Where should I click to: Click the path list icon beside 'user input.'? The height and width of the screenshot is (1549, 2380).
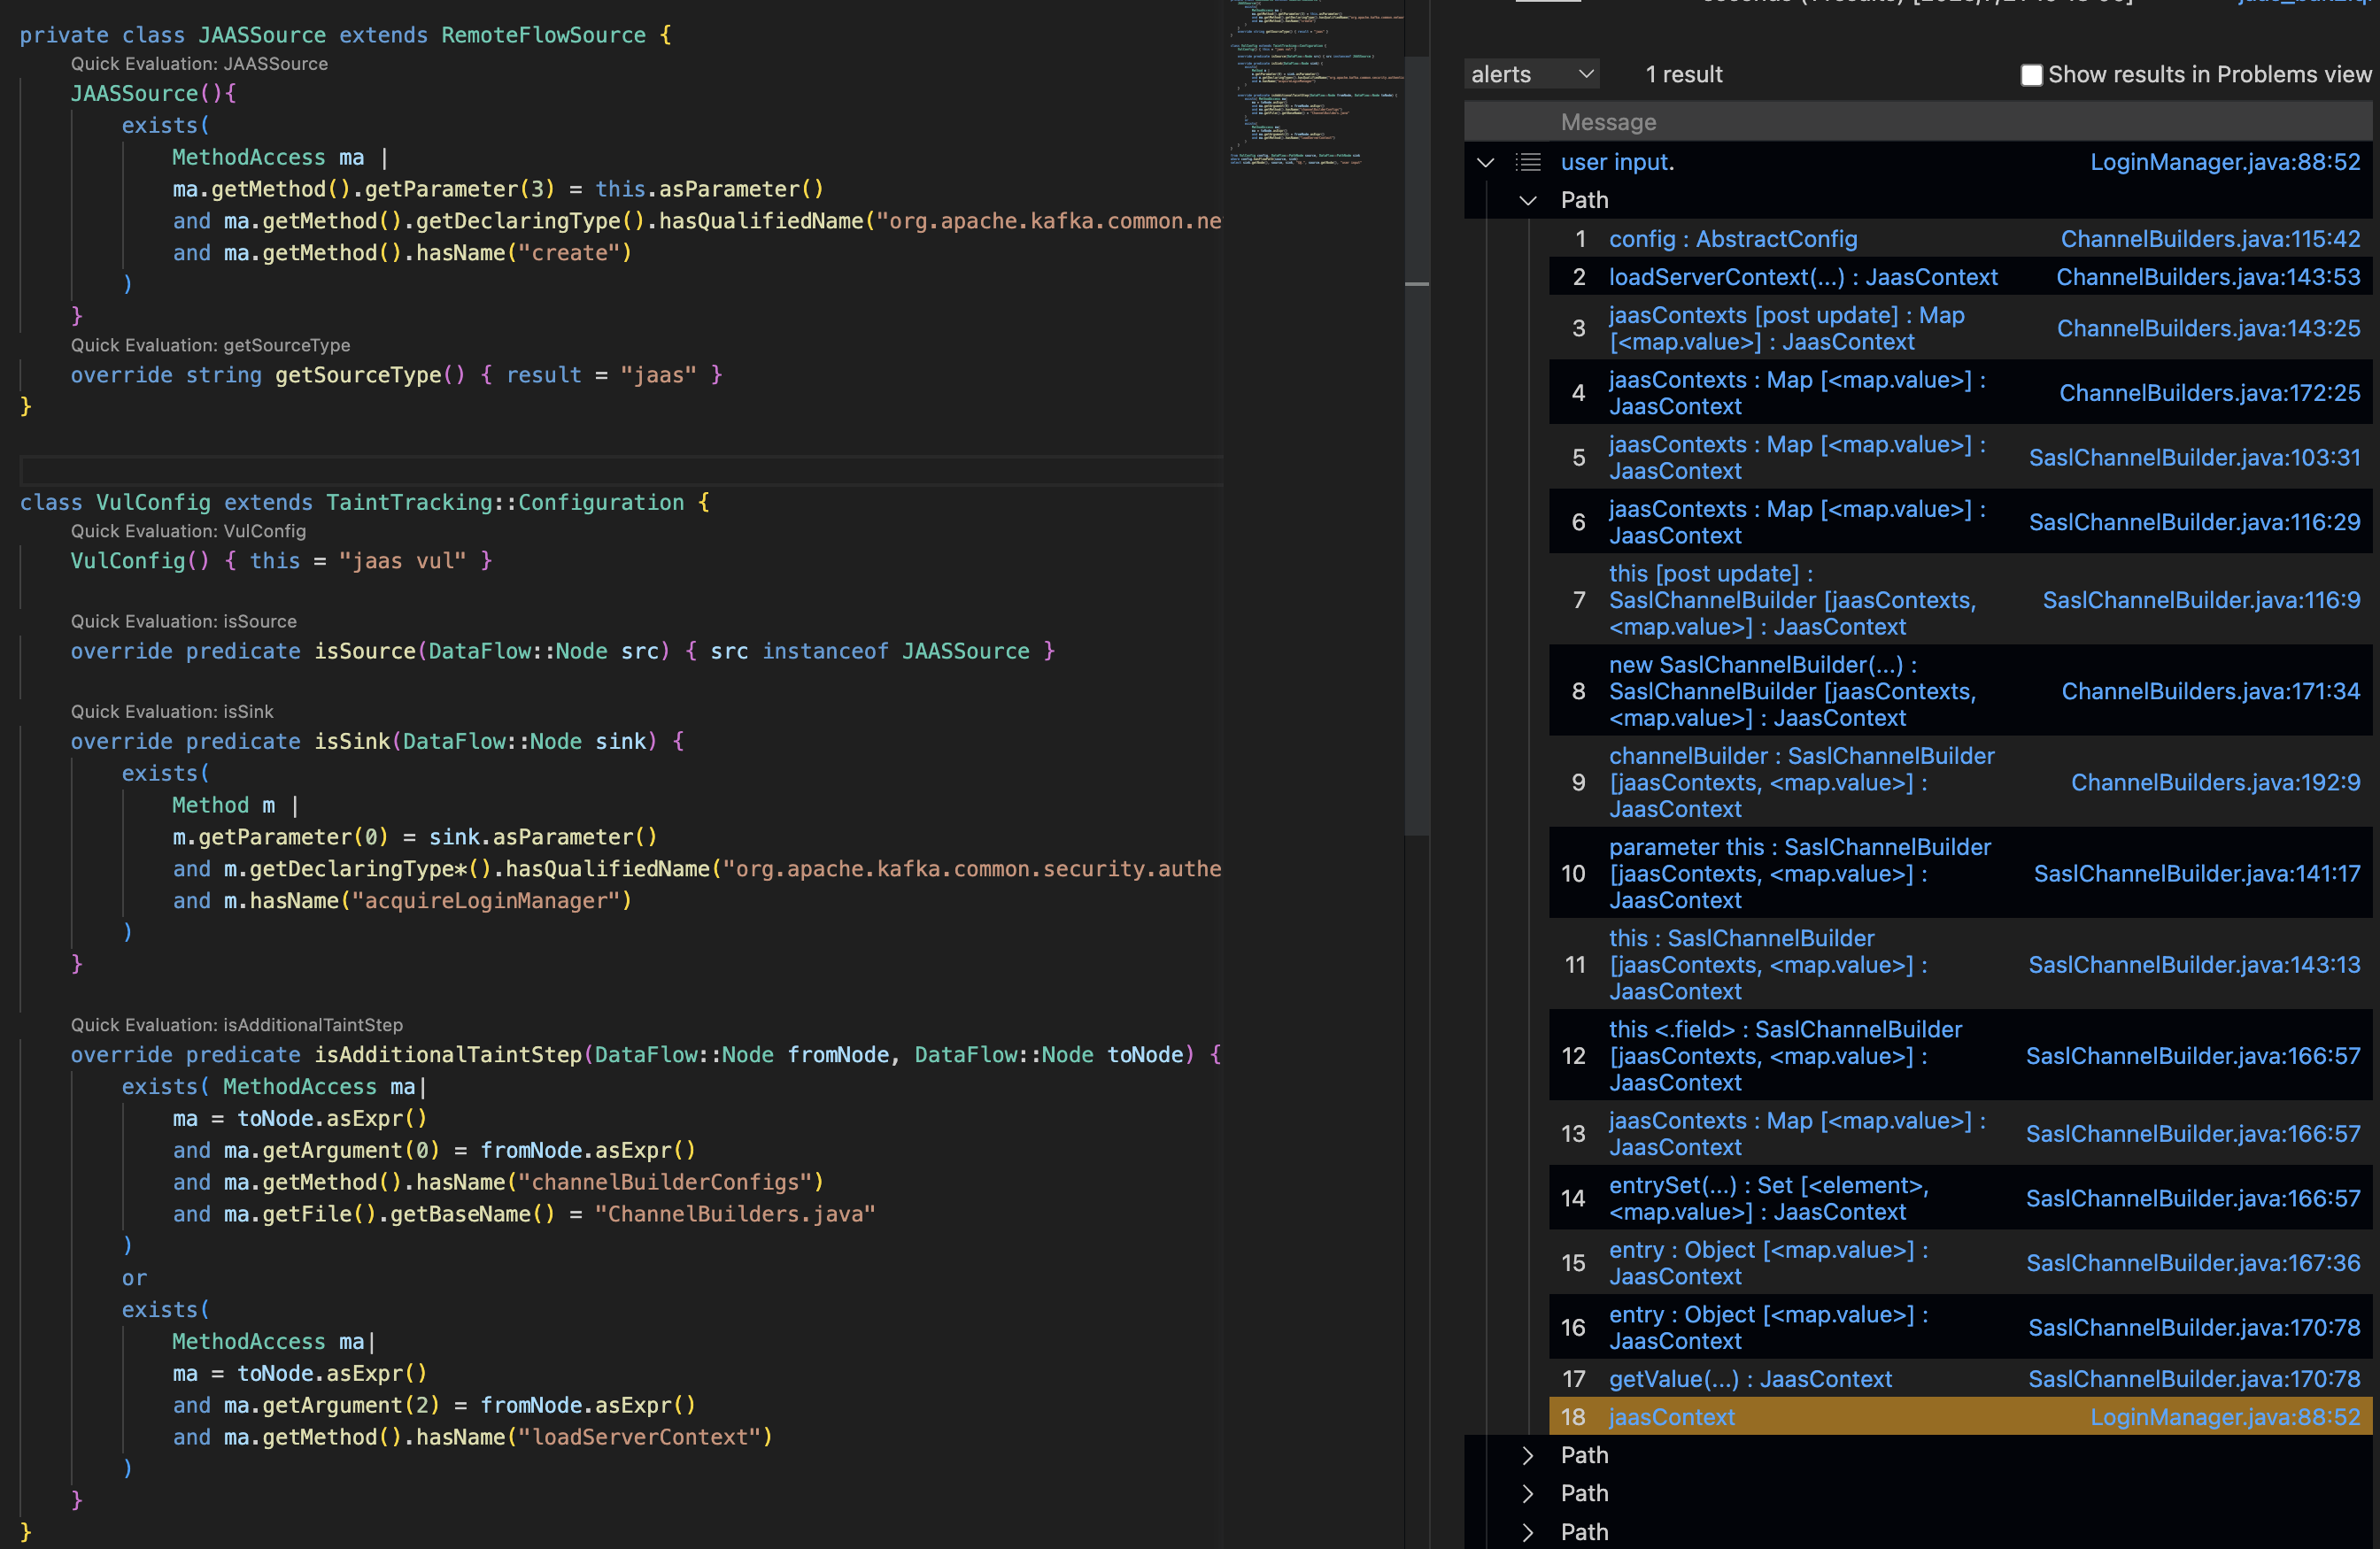[x=1528, y=162]
